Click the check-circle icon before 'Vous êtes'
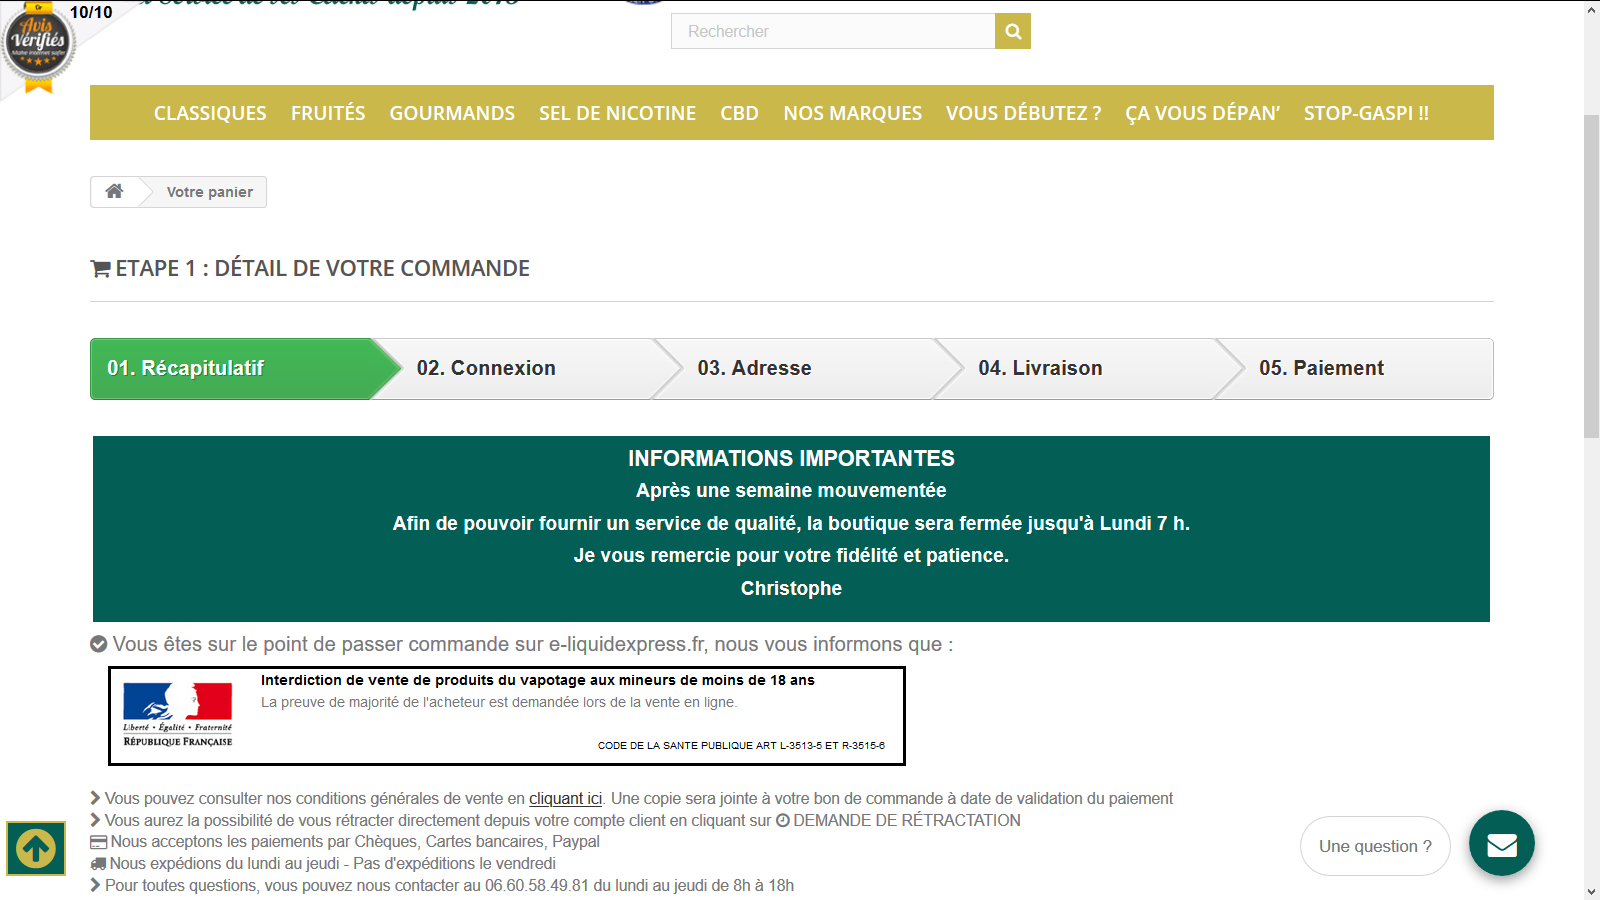The width and height of the screenshot is (1600, 900). (99, 644)
